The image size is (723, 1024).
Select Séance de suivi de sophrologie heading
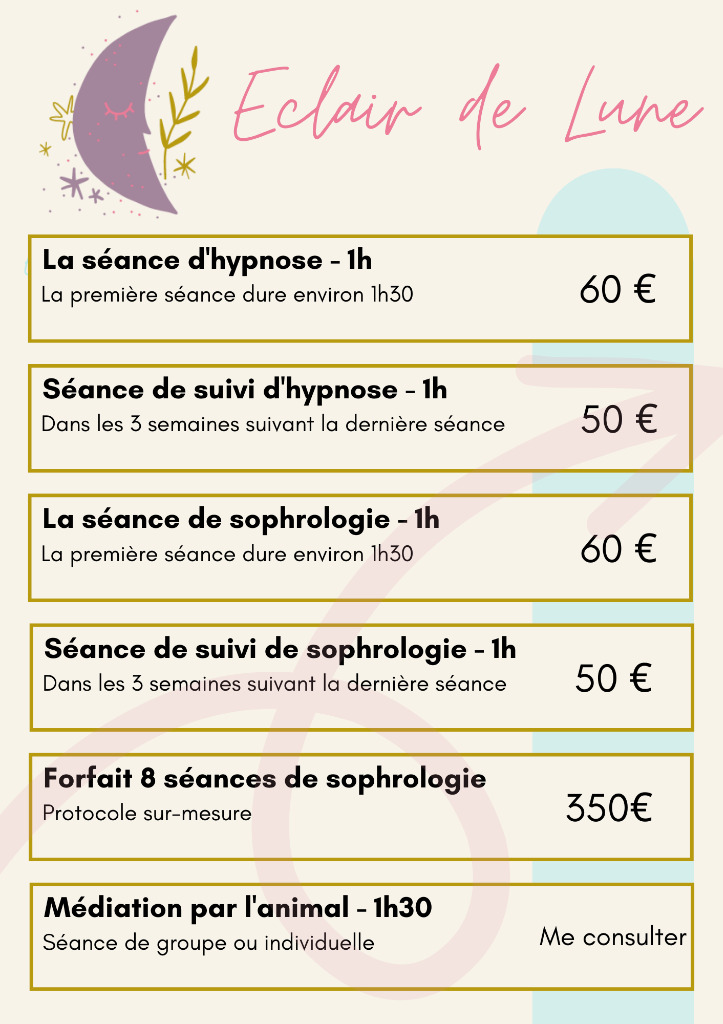point(280,648)
